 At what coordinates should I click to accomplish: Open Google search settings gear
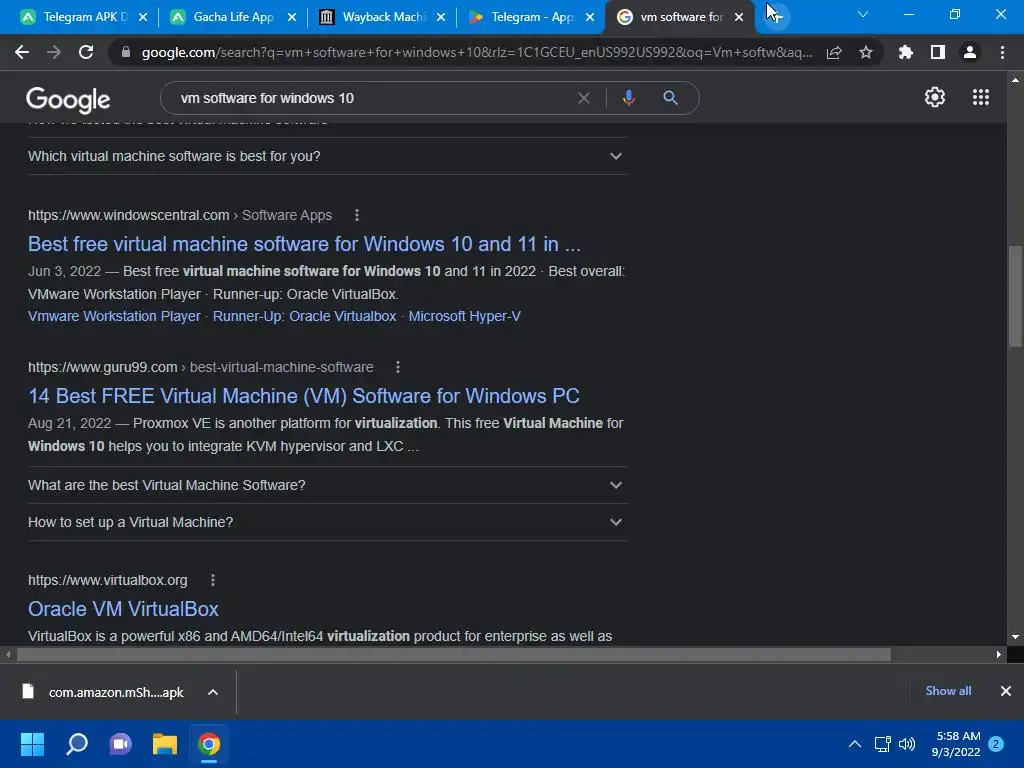(935, 97)
